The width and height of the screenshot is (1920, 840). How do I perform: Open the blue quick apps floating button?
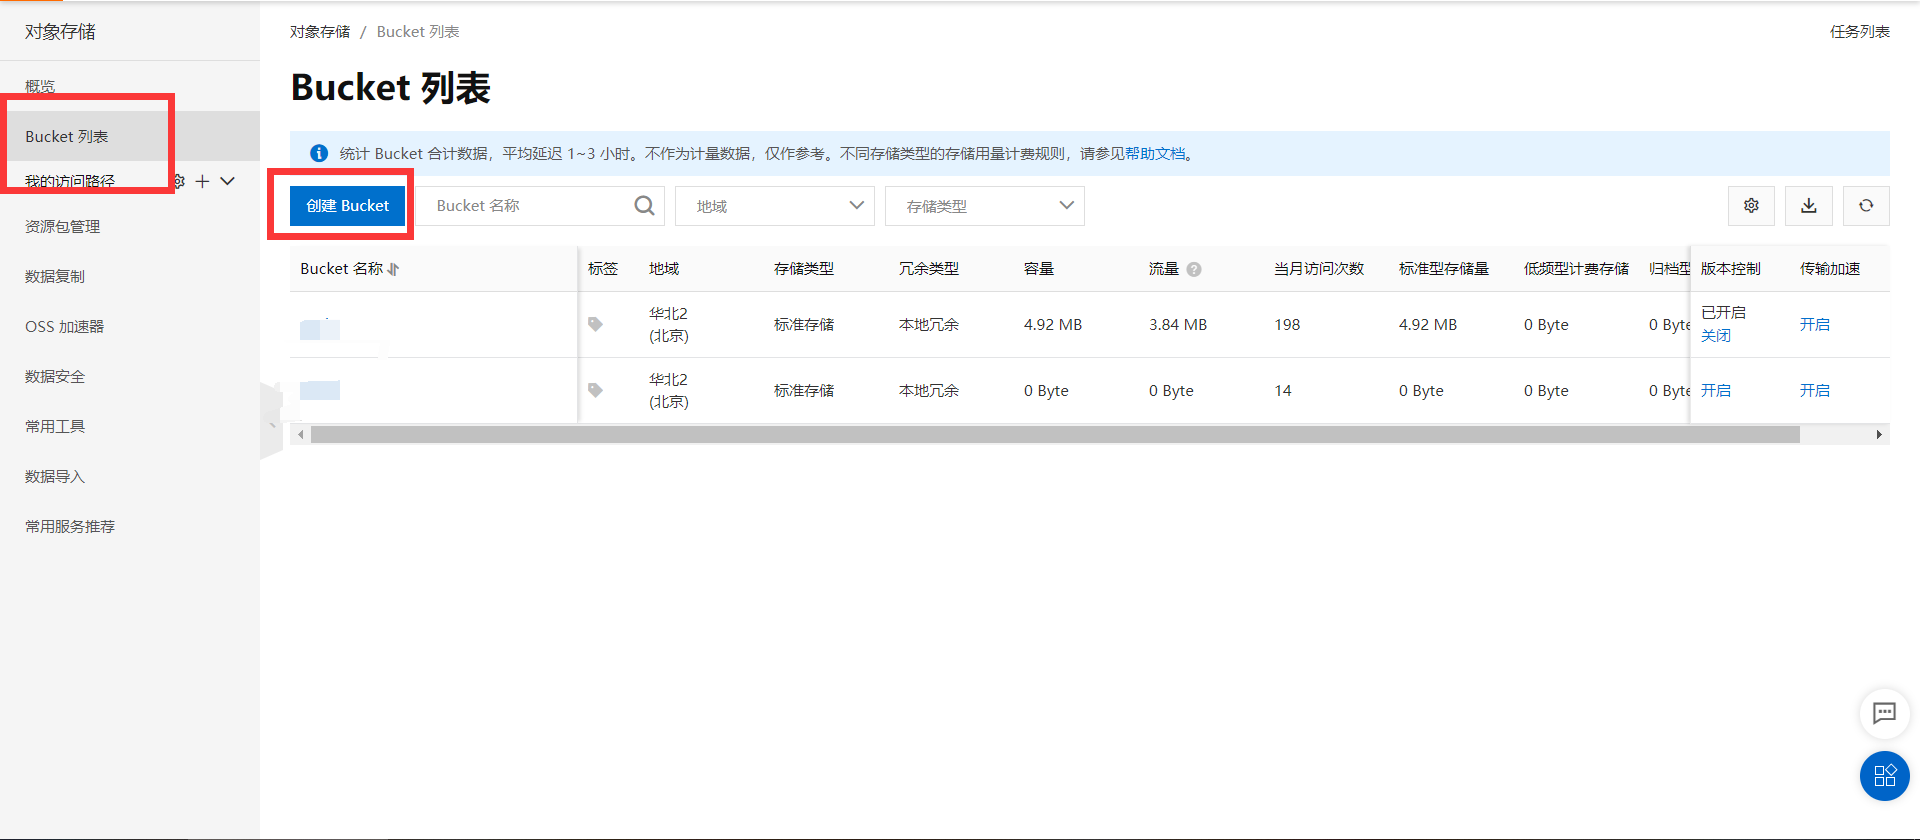pos(1885,776)
